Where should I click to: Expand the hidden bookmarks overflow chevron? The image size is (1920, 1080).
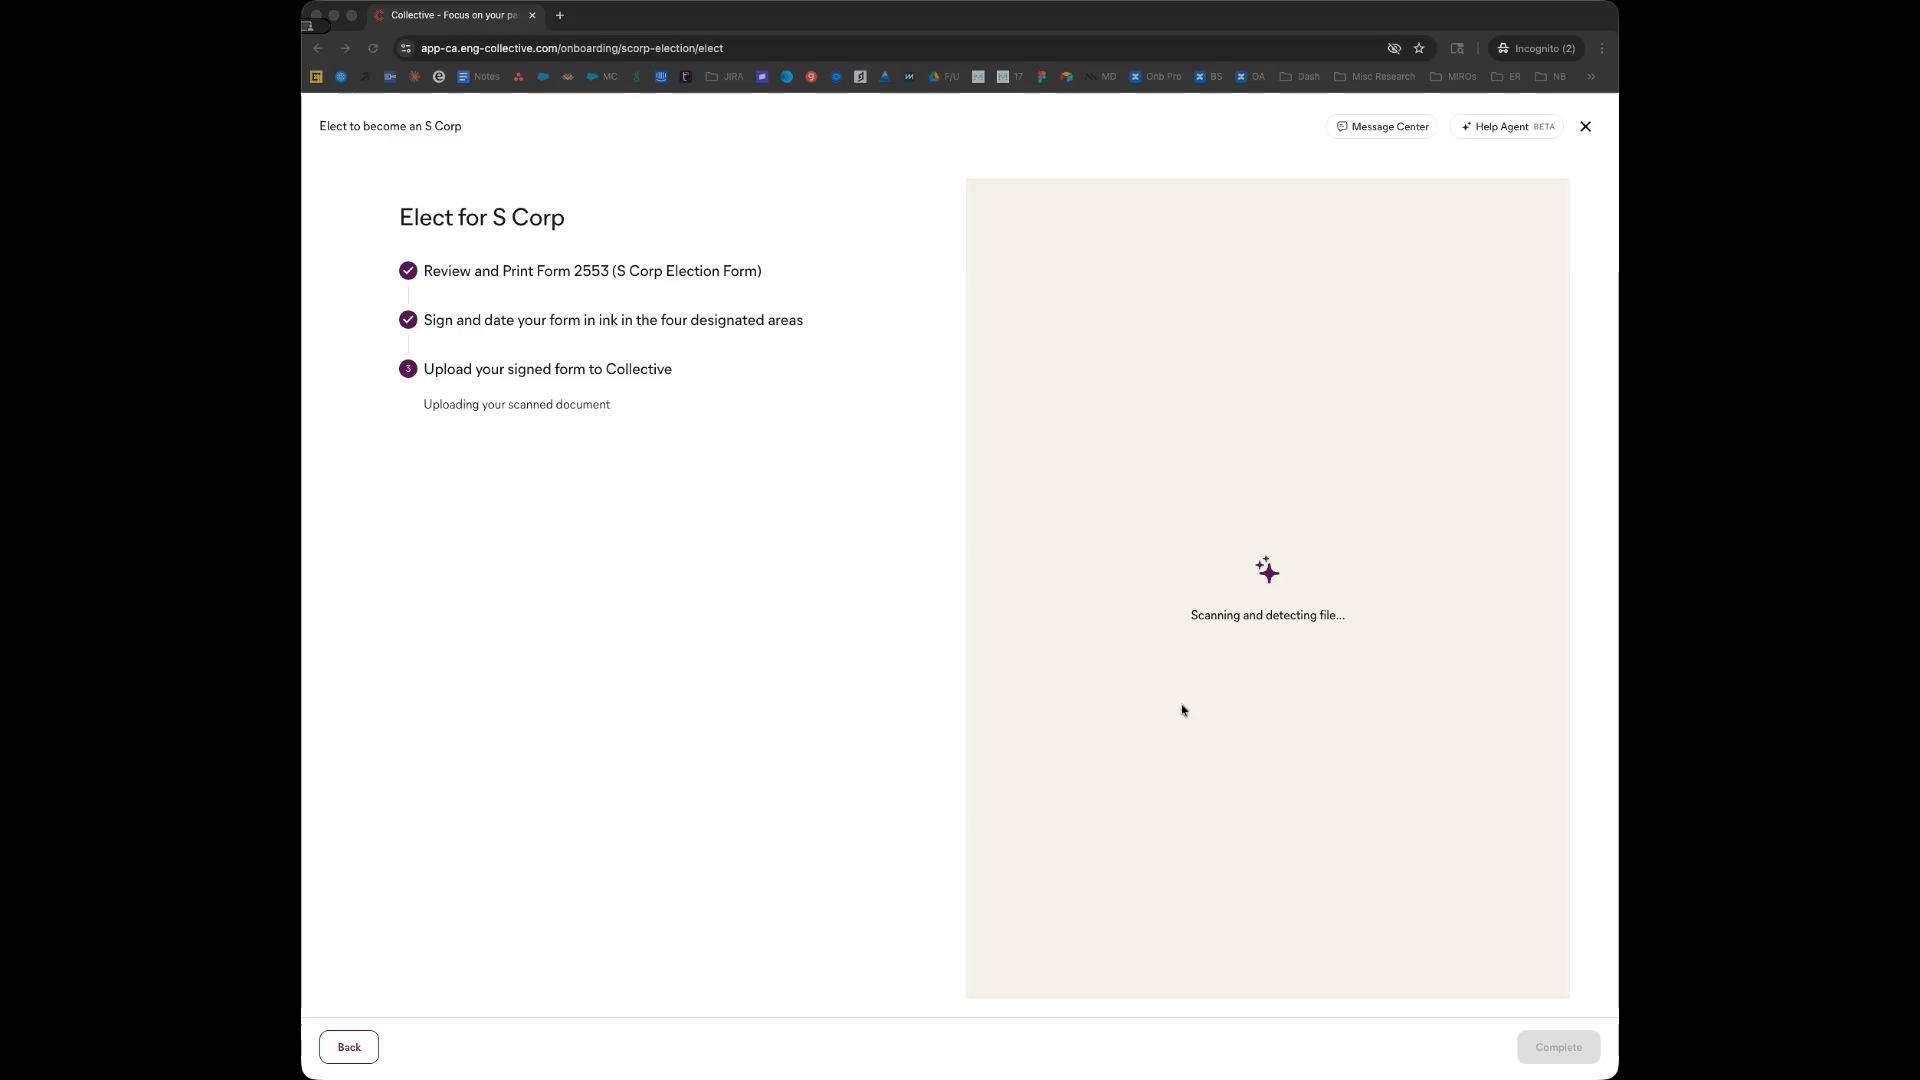click(x=1590, y=77)
